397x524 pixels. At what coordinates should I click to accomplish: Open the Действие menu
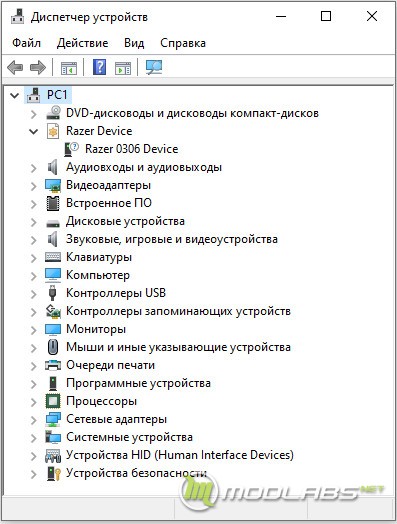(x=82, y=43)
